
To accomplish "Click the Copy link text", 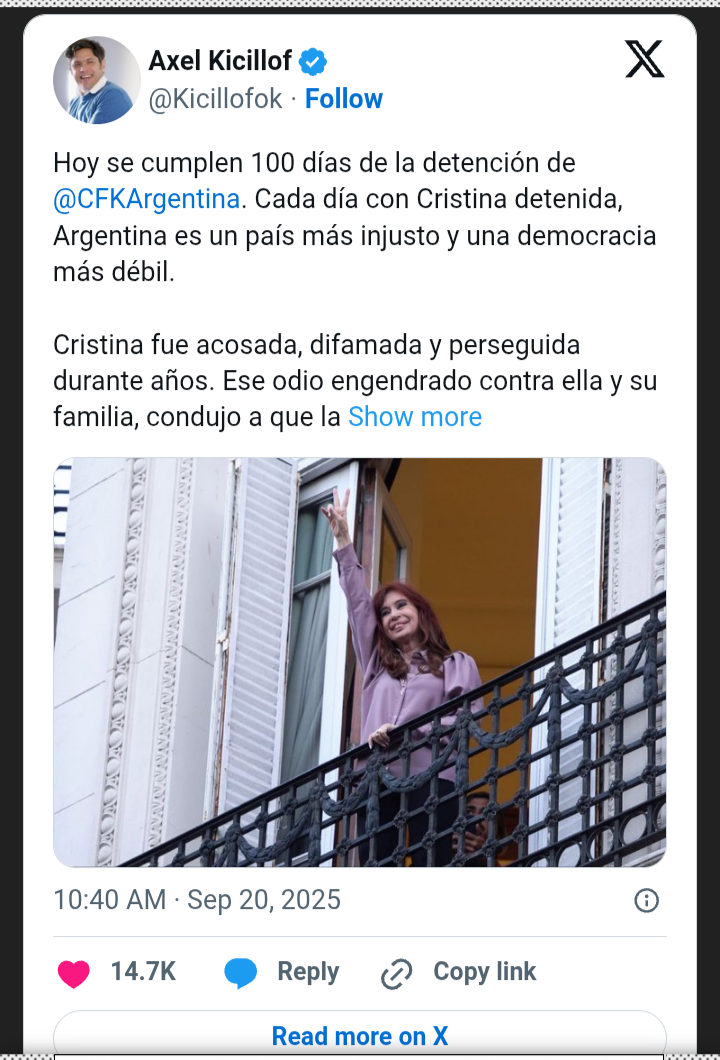I will click(x=485, y=972).
